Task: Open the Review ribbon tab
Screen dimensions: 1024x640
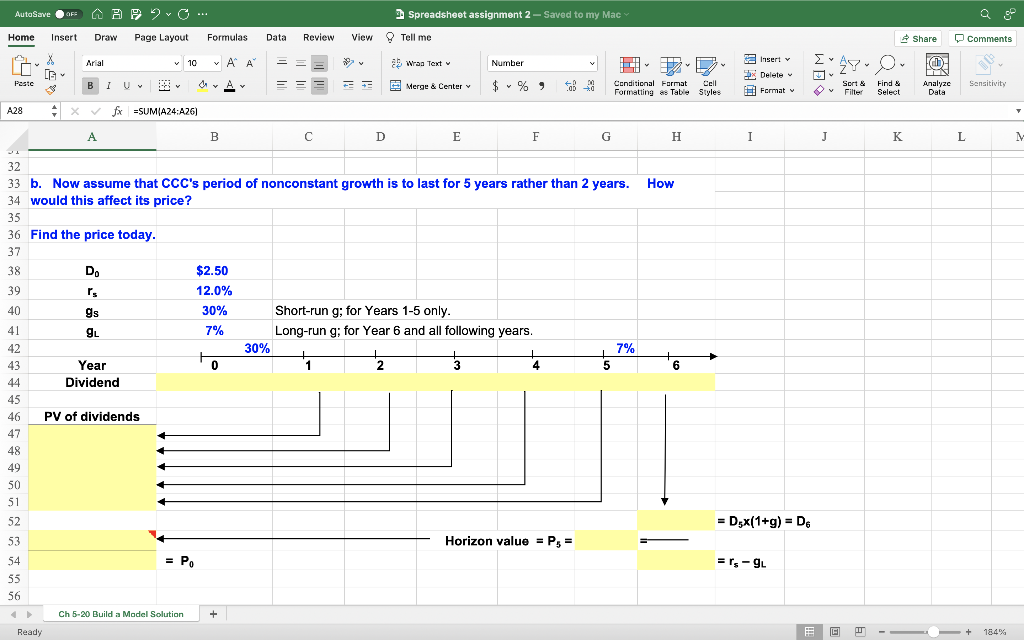Action: click(x=318, y=36)
